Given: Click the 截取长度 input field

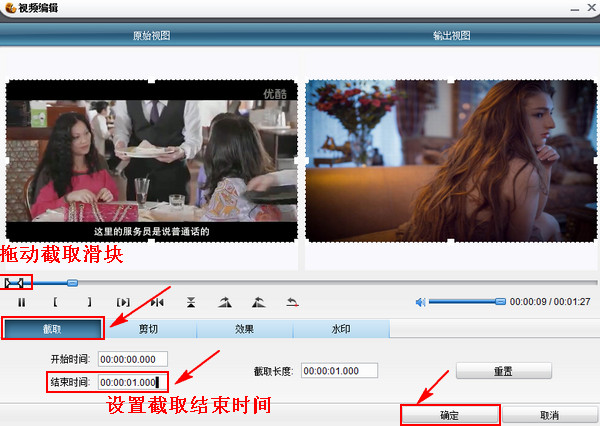Looking at the screenshot, I should (x=339, y=371).
